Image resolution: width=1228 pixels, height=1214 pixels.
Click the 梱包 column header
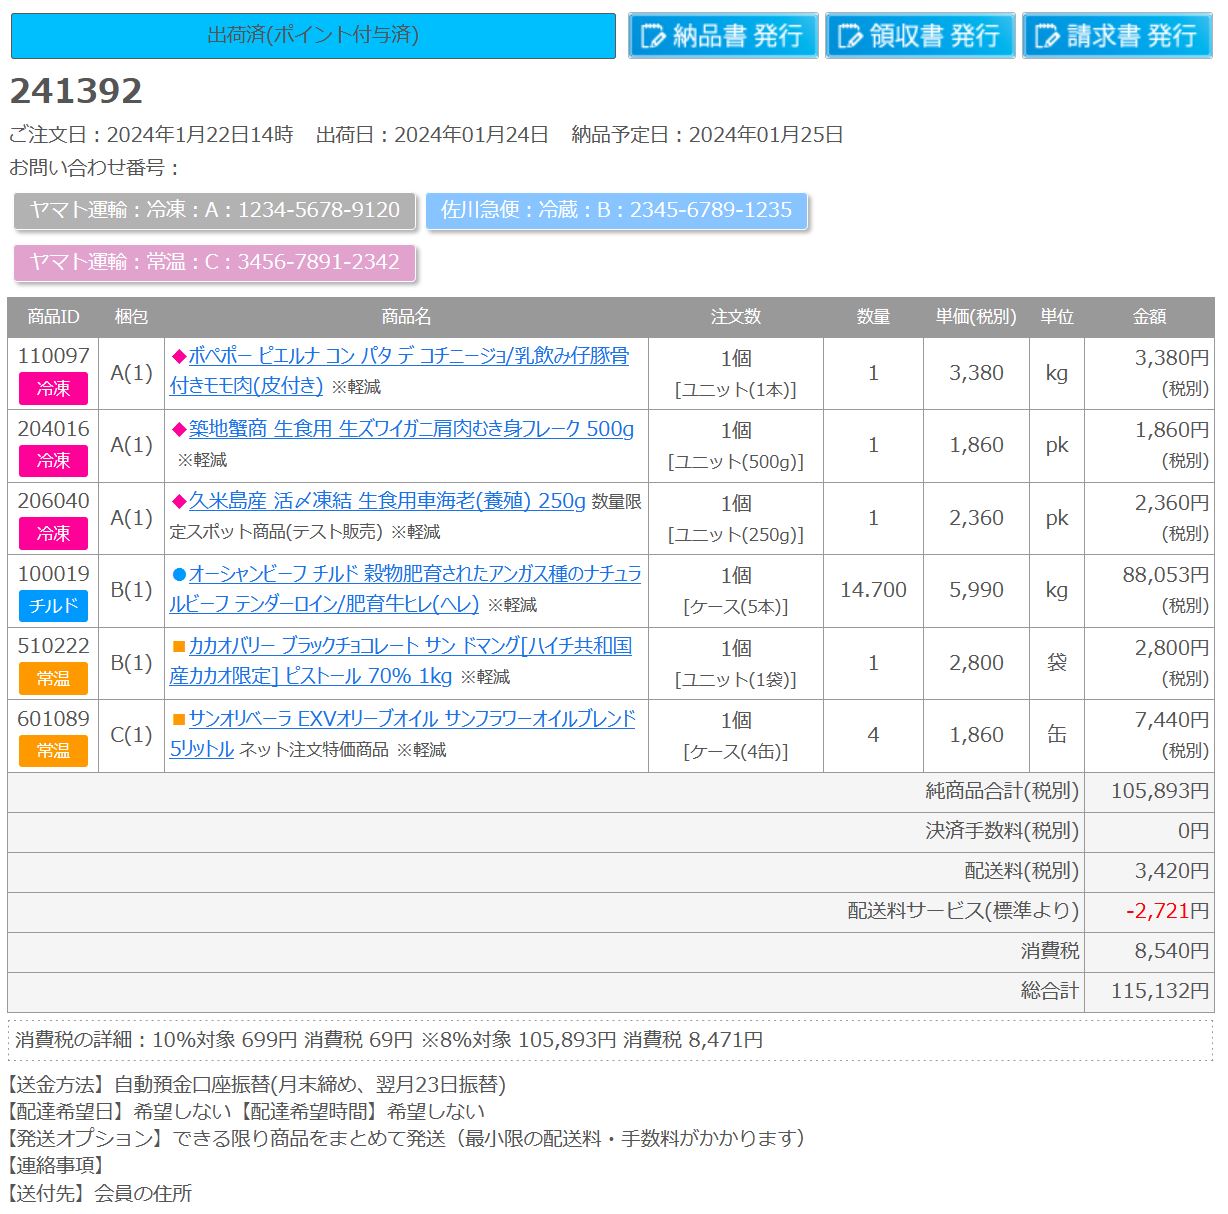[x=132, y=317]
